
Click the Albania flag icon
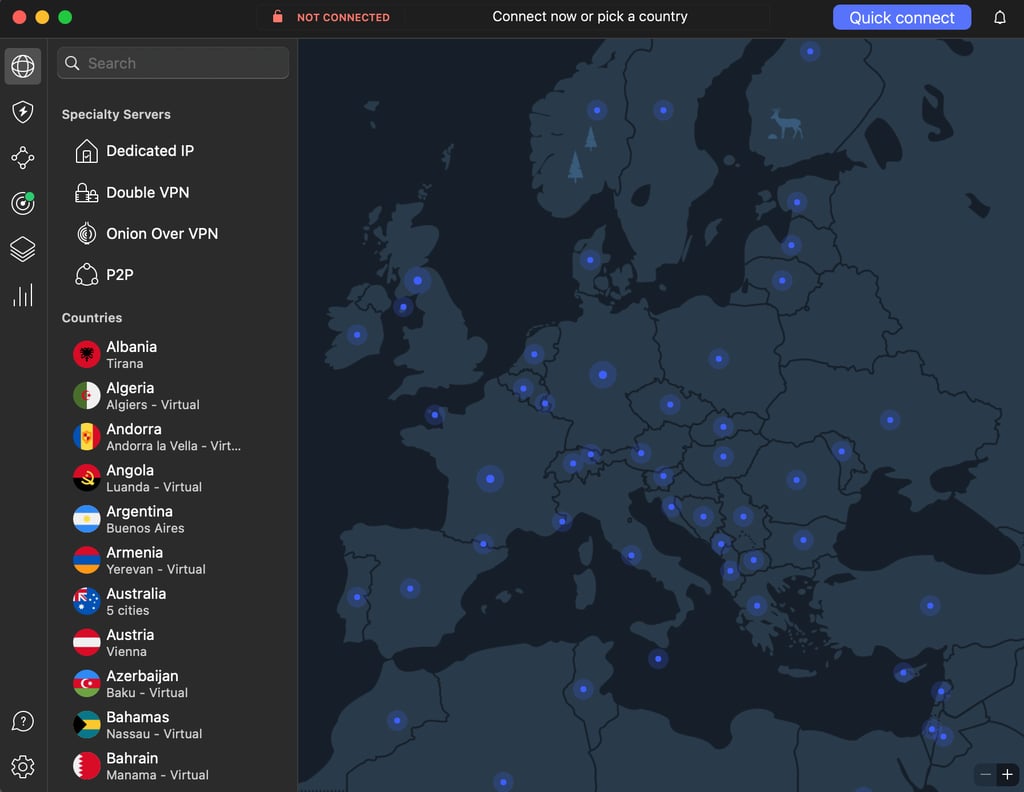click(86, 355)
